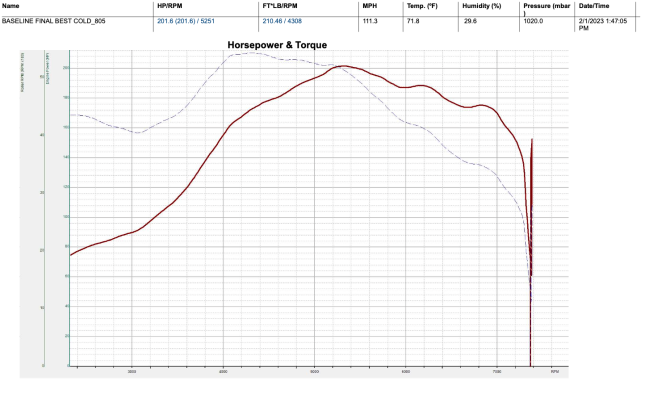Screen dimensions: 649x393
Task: Click the RPM label on the horizontal axis
Action: (555, 372)
